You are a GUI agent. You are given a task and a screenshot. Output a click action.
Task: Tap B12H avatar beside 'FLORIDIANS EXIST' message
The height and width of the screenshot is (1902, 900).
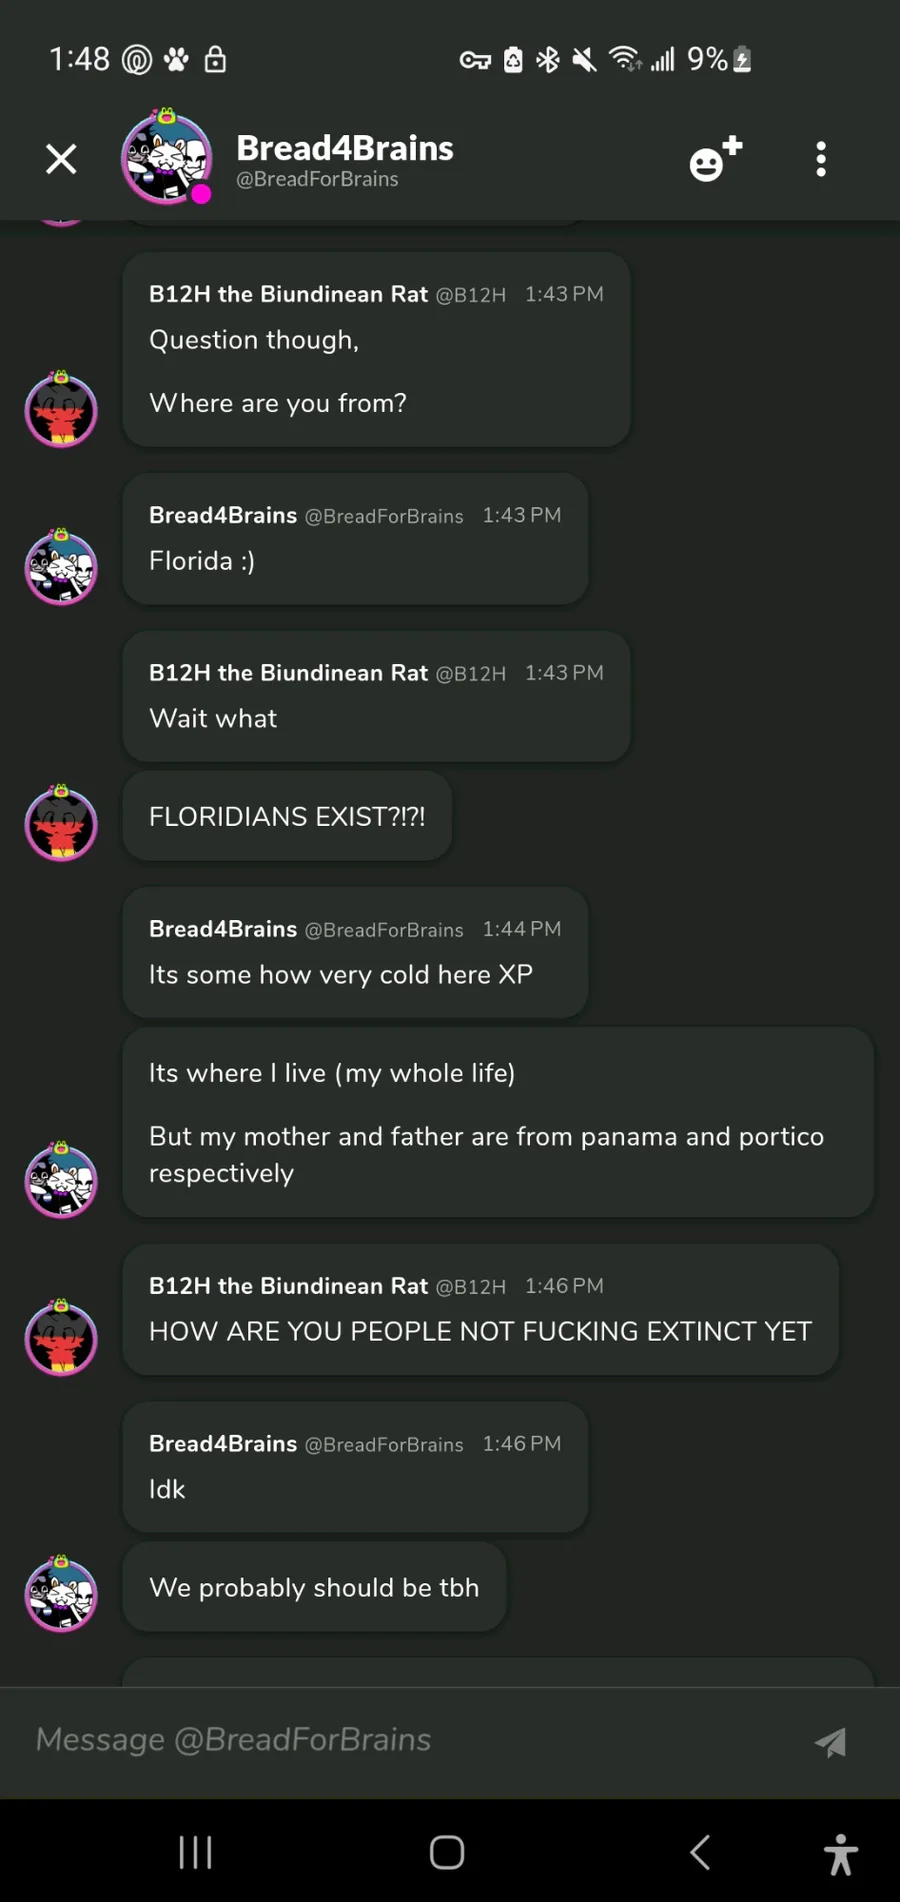pos(61,822)
